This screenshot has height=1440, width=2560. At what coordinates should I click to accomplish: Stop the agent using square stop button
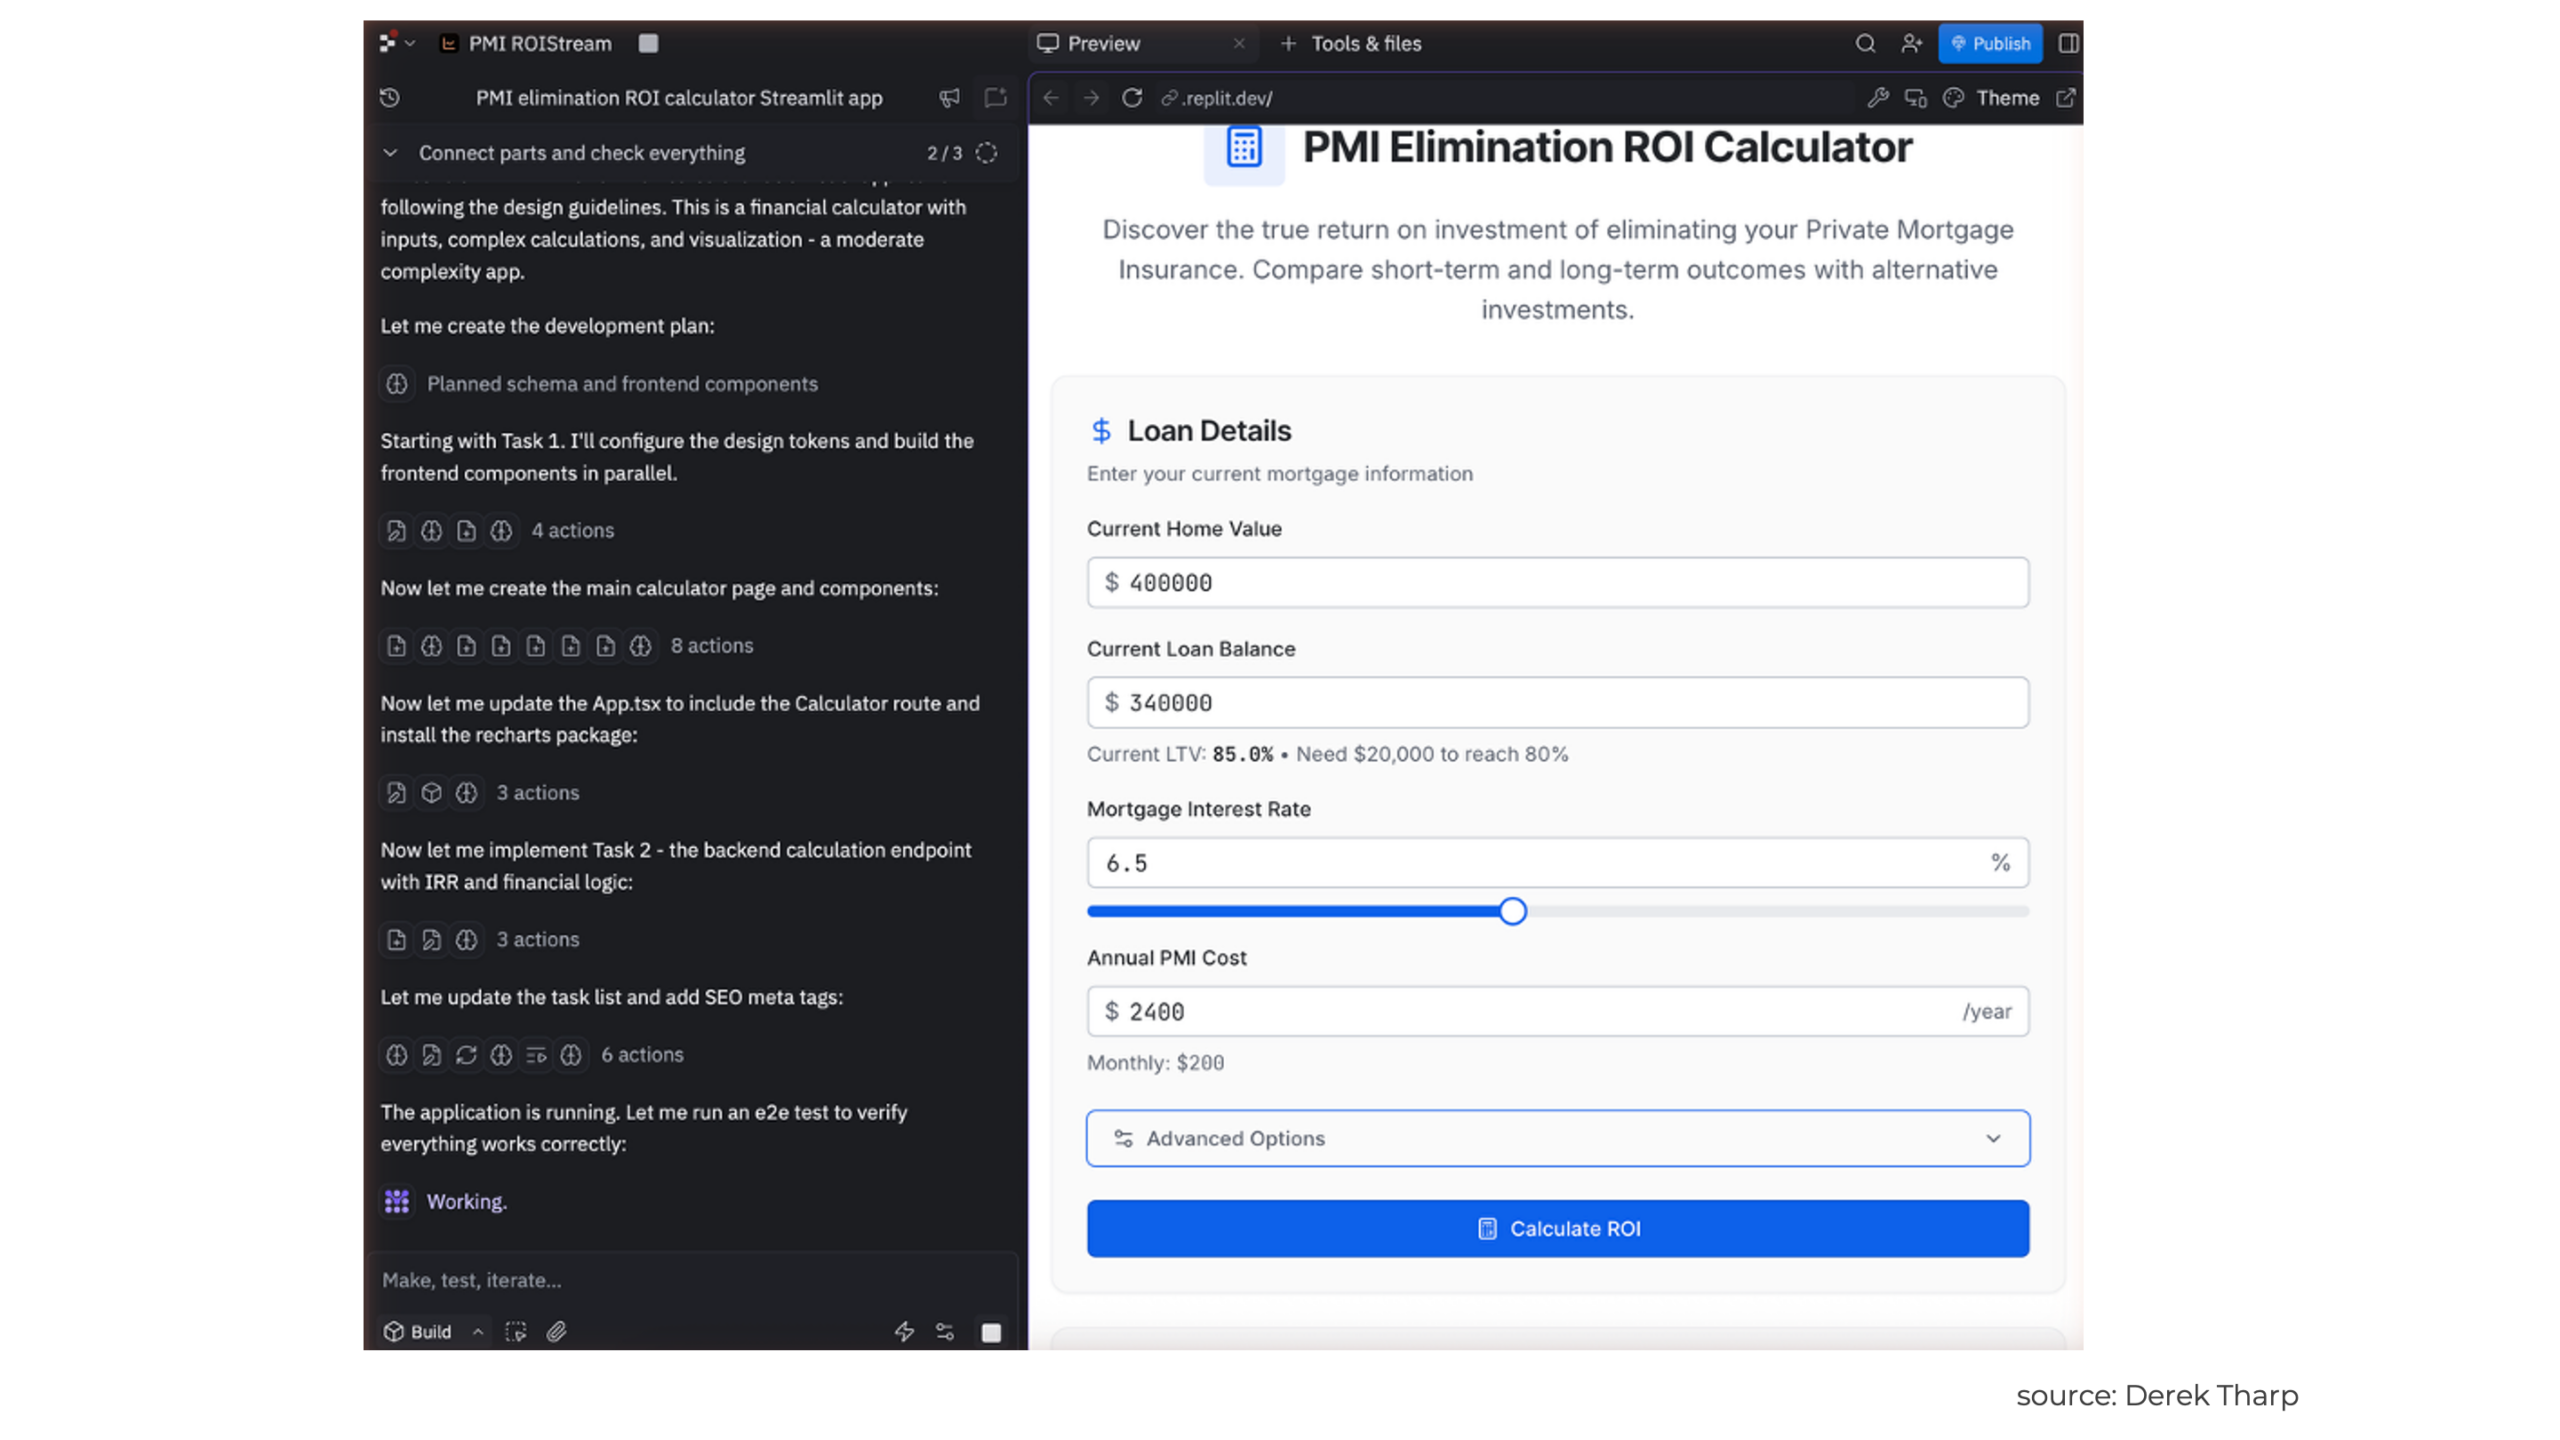pyautogui.click(x=990, y=1332)
